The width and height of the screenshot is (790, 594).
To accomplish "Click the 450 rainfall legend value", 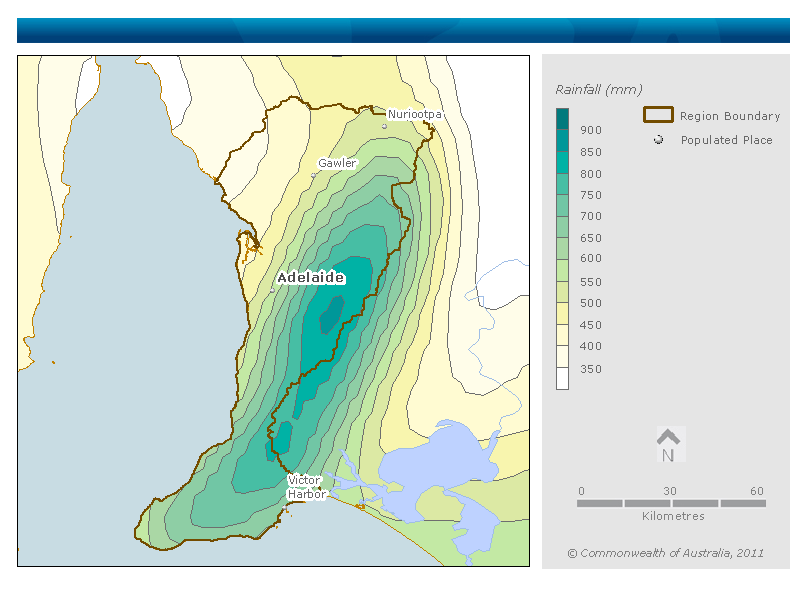I will coord(590,325).
